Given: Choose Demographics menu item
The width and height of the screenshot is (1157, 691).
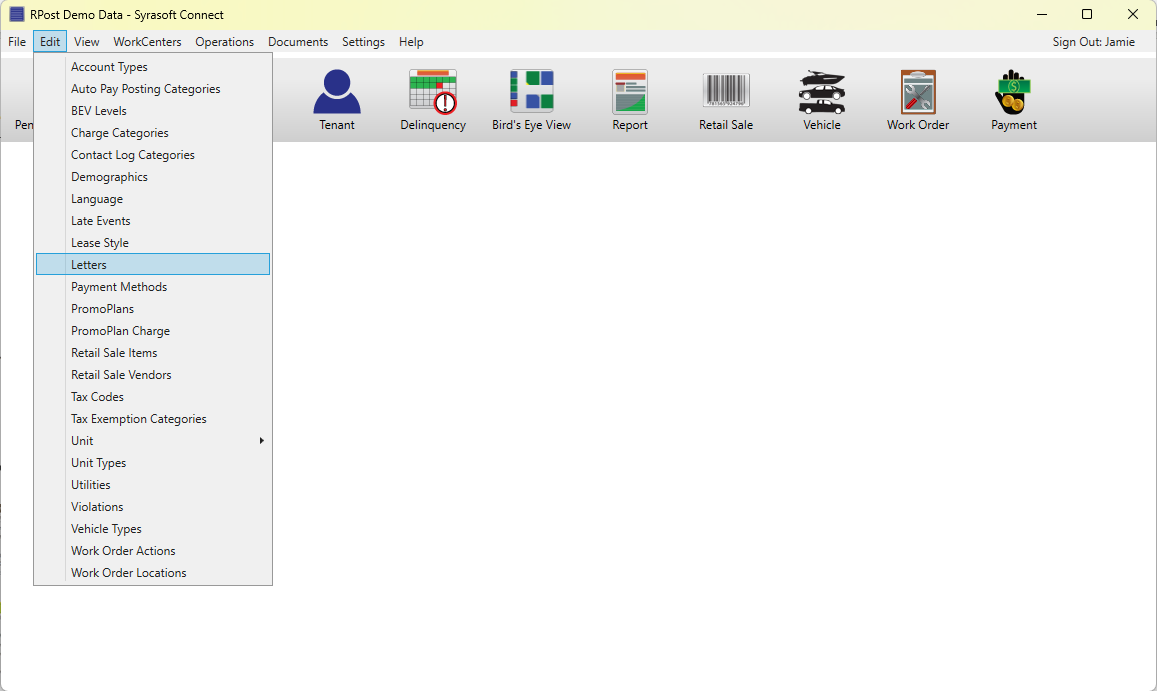Looking at the screenshot, I should (153, 177).
